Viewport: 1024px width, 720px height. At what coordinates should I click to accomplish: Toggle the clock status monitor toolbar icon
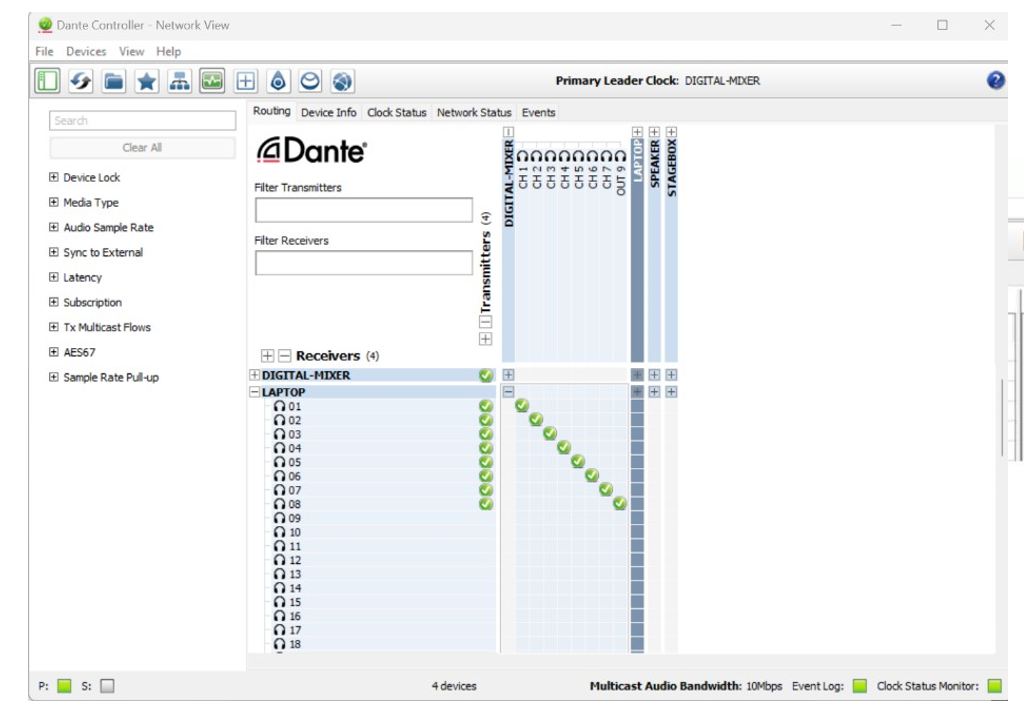[x=212, y=81]
